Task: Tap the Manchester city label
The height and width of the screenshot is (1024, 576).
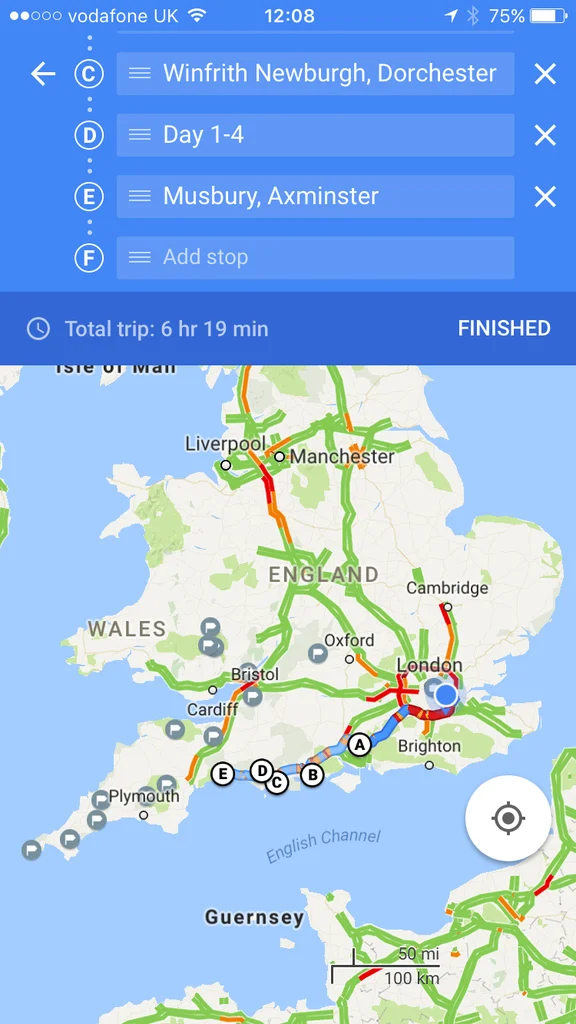Action: tap(342, 456)
